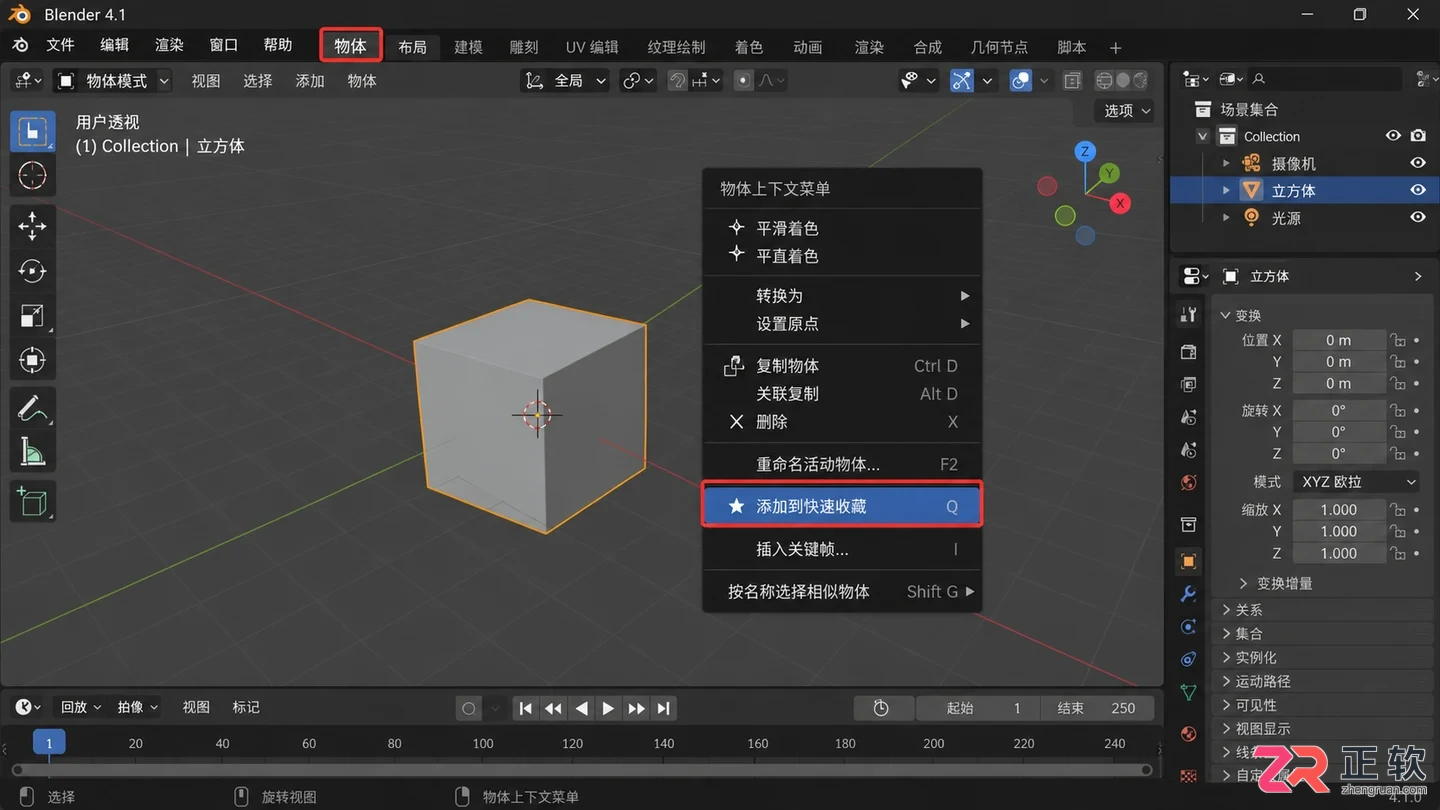The width and height of the screenshot is (1440, 810).
Task: Toggle proportional editing in header
Action: click(x=743, y=81)
